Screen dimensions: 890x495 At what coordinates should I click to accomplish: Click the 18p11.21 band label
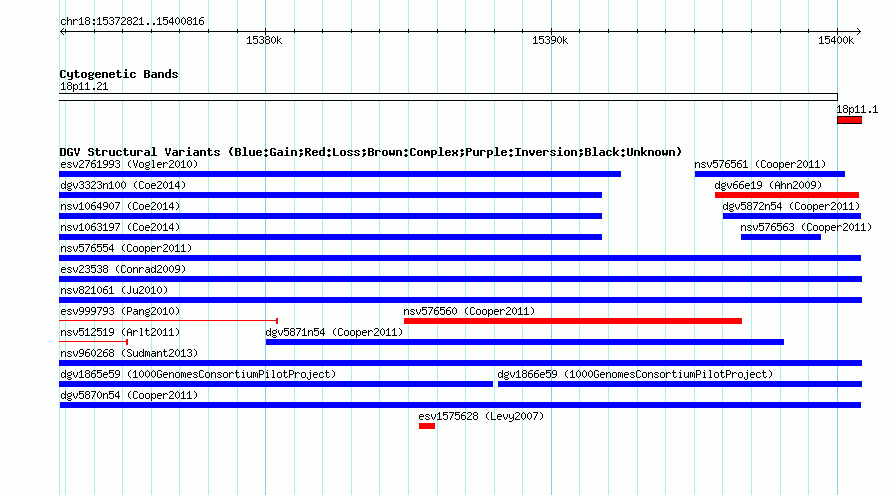84,86
